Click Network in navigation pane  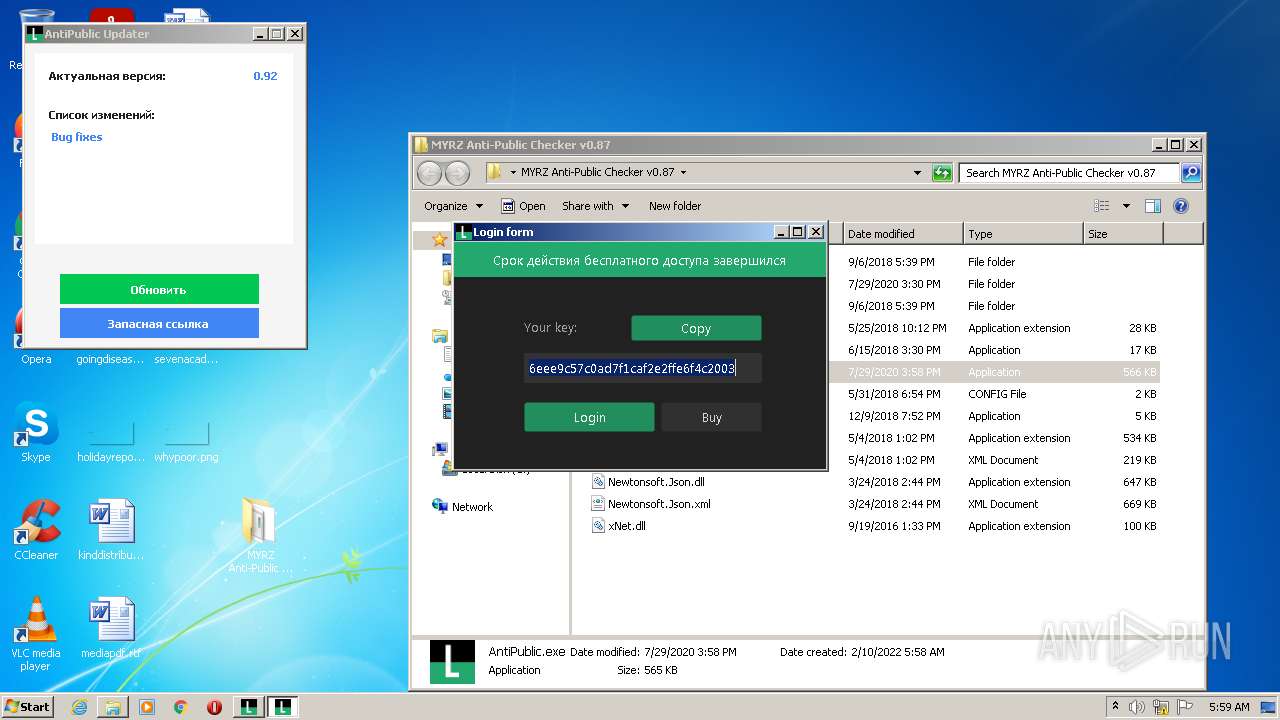pyautogui.click(x=472, y=507)
